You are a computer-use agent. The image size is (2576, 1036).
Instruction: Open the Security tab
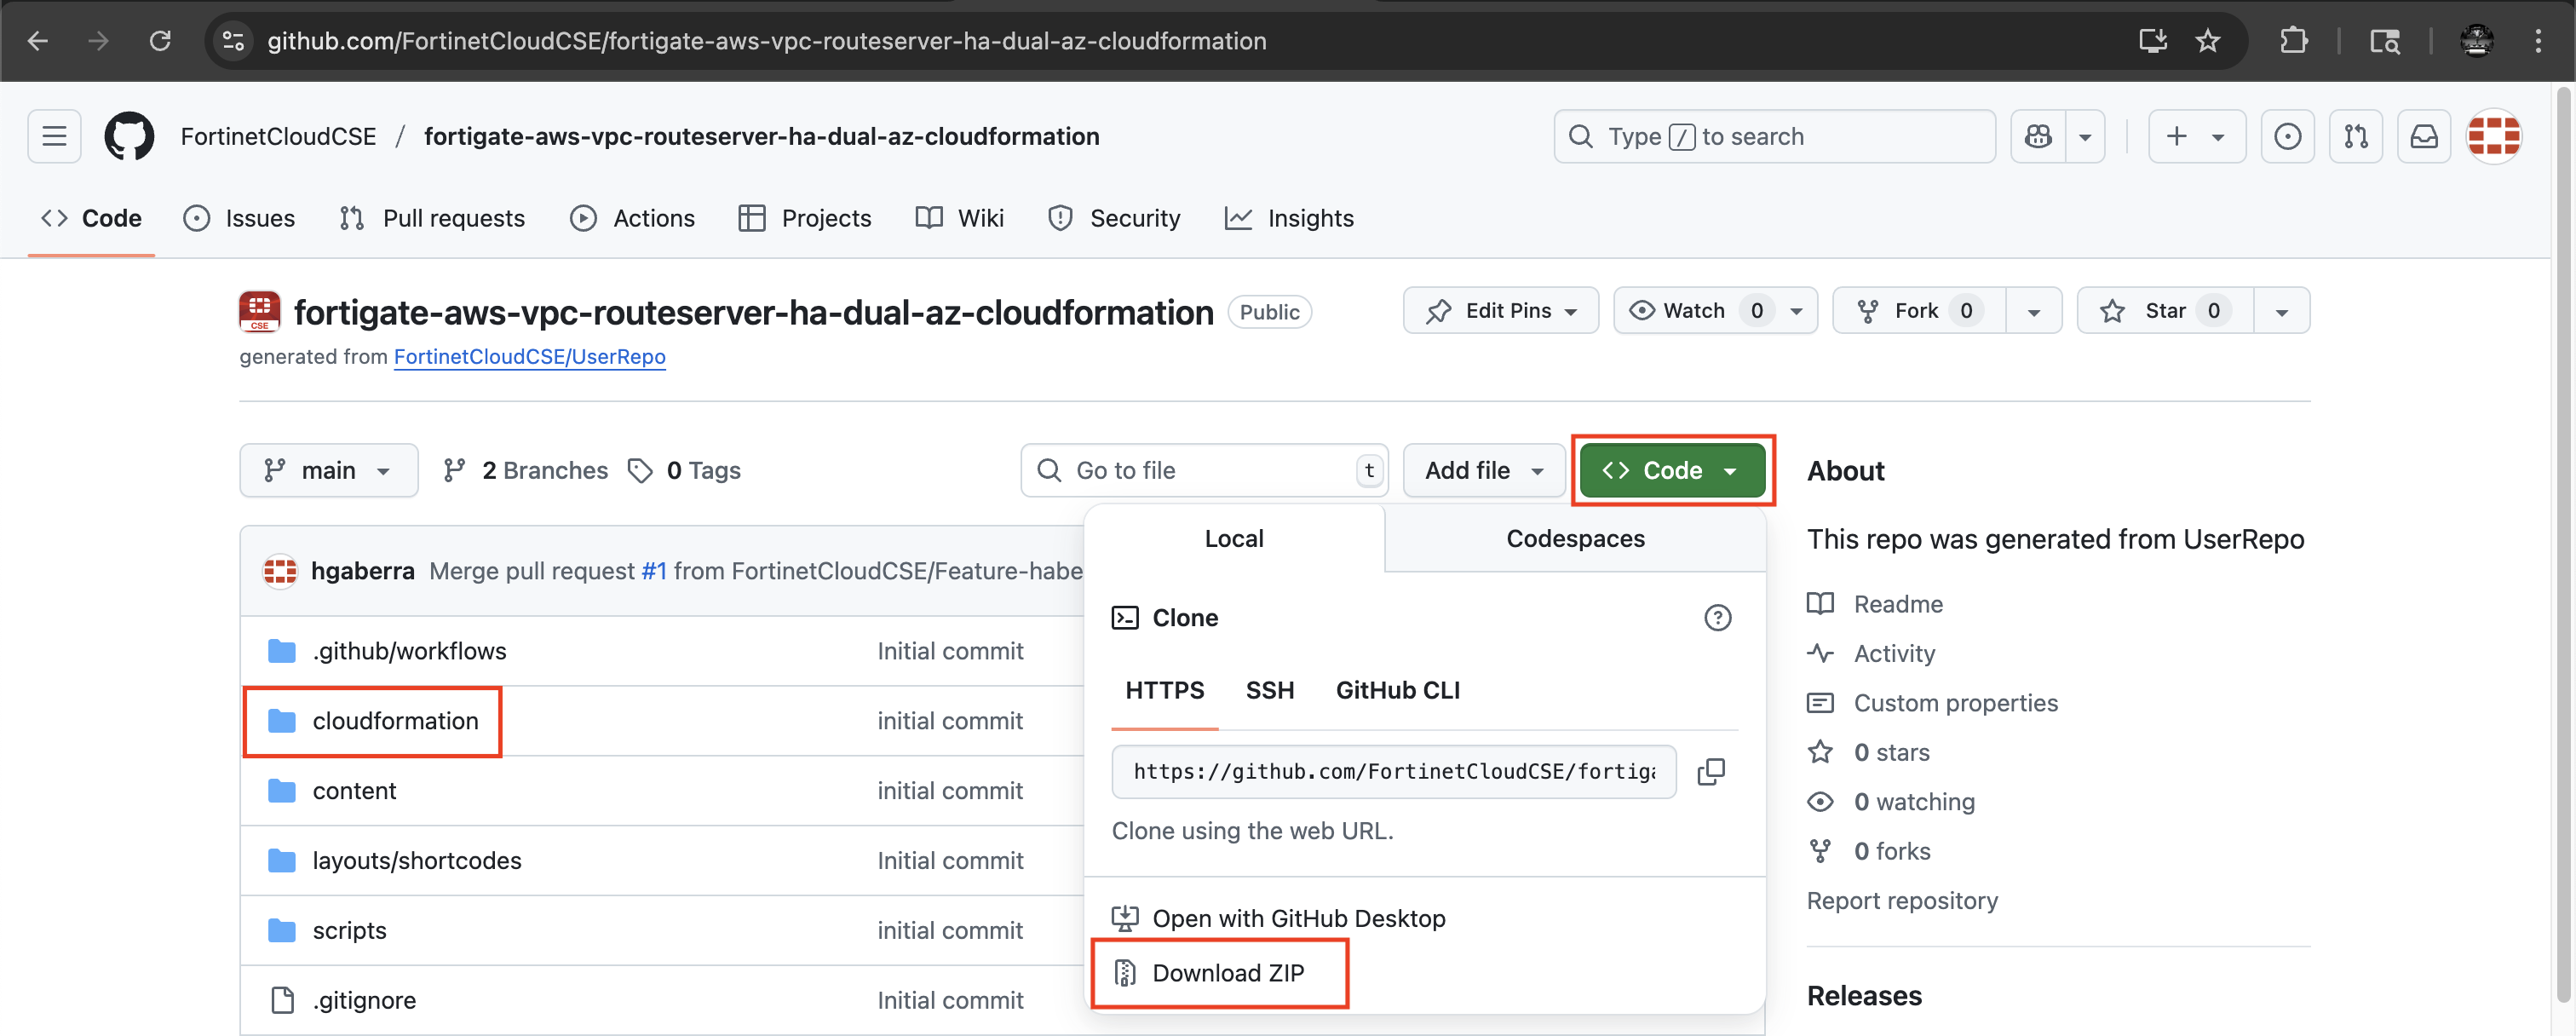1114,218
